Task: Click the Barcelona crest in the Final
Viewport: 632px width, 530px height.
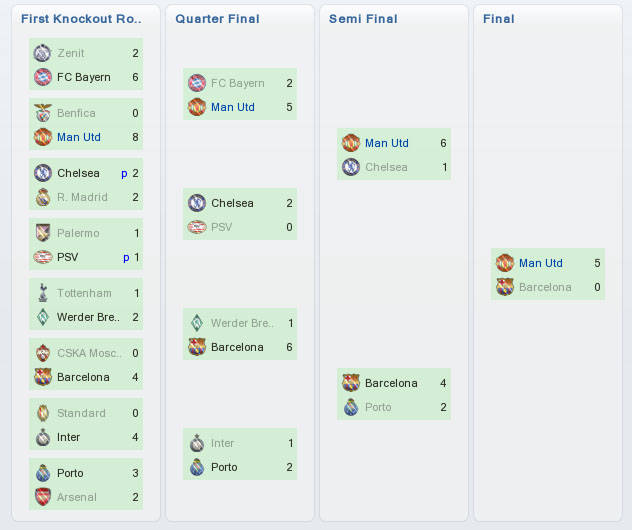Action: point(504,287)
